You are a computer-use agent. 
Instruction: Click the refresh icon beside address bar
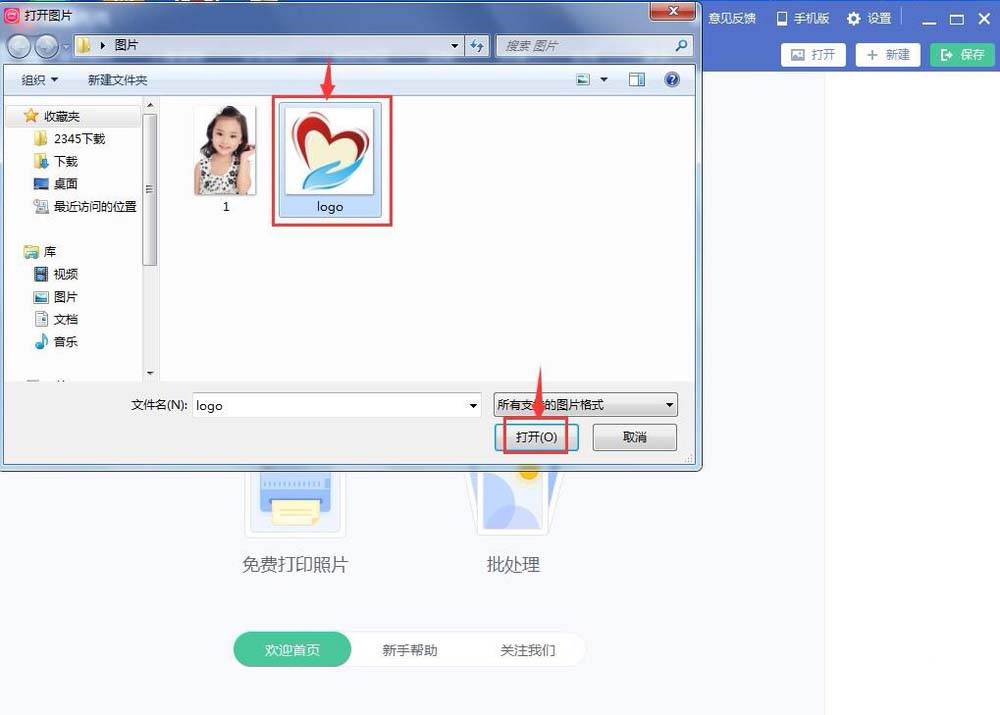[x=477, y=45]
